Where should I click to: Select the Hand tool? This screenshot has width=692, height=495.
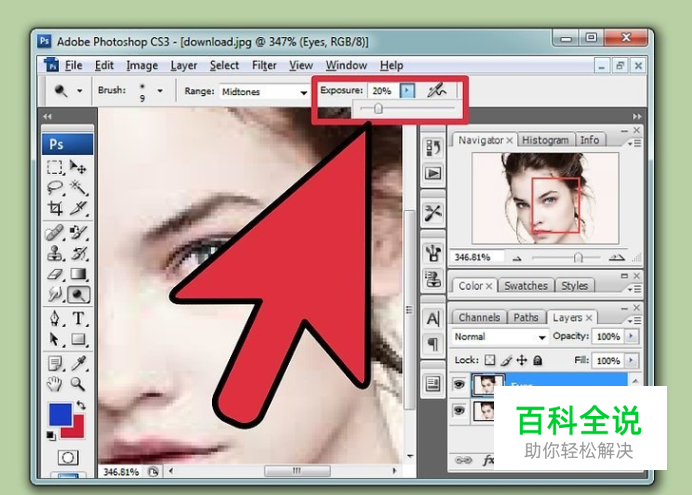pyautogui.click(x=55, y=384)
